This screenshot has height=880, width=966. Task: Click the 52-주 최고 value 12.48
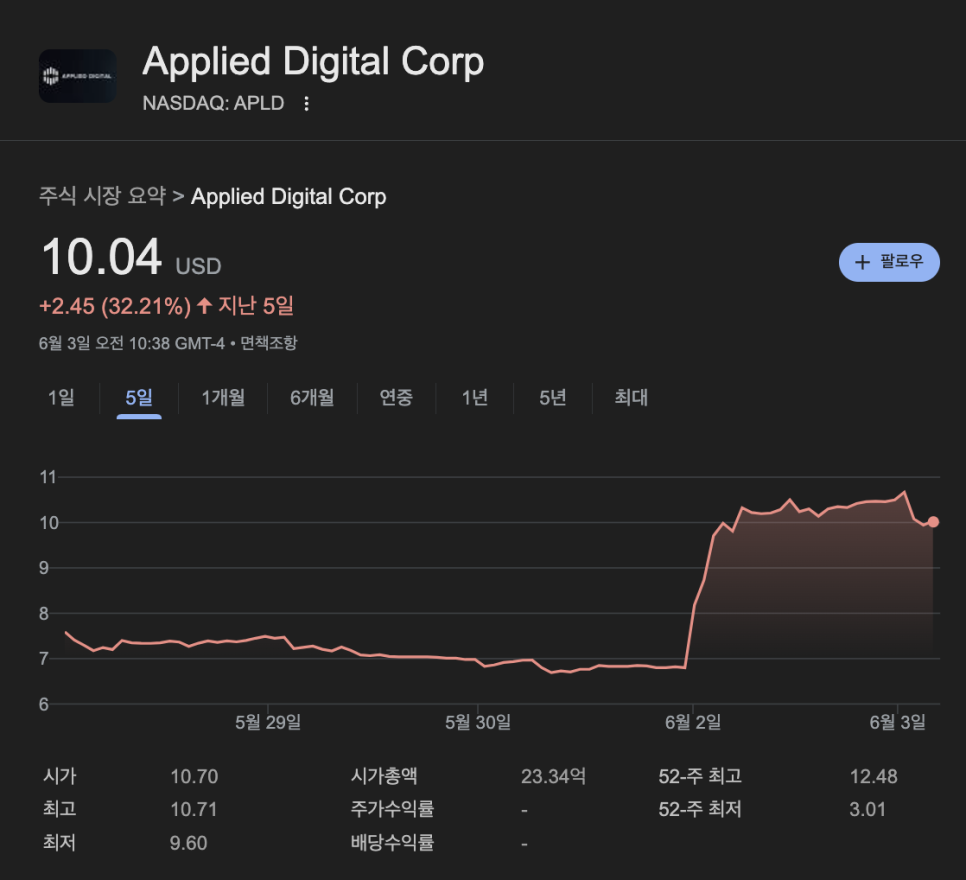(x=874, y=776)
